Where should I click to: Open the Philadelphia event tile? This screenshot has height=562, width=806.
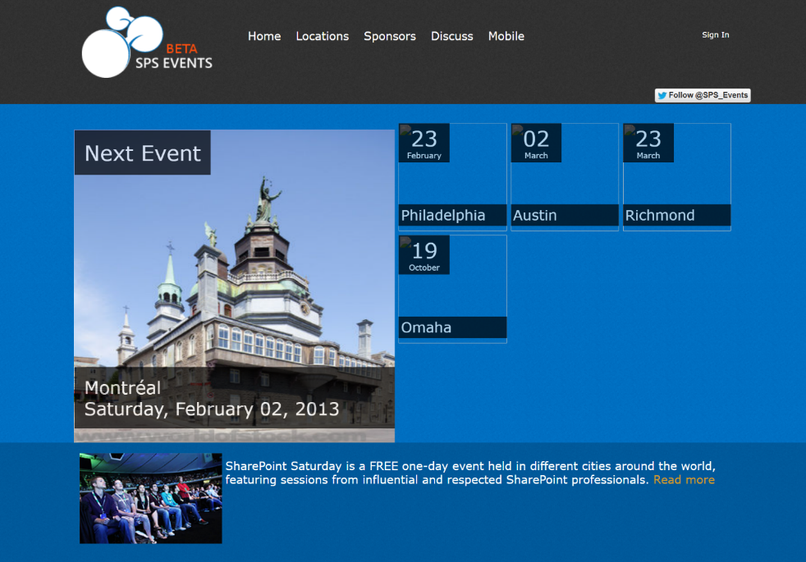452,177
